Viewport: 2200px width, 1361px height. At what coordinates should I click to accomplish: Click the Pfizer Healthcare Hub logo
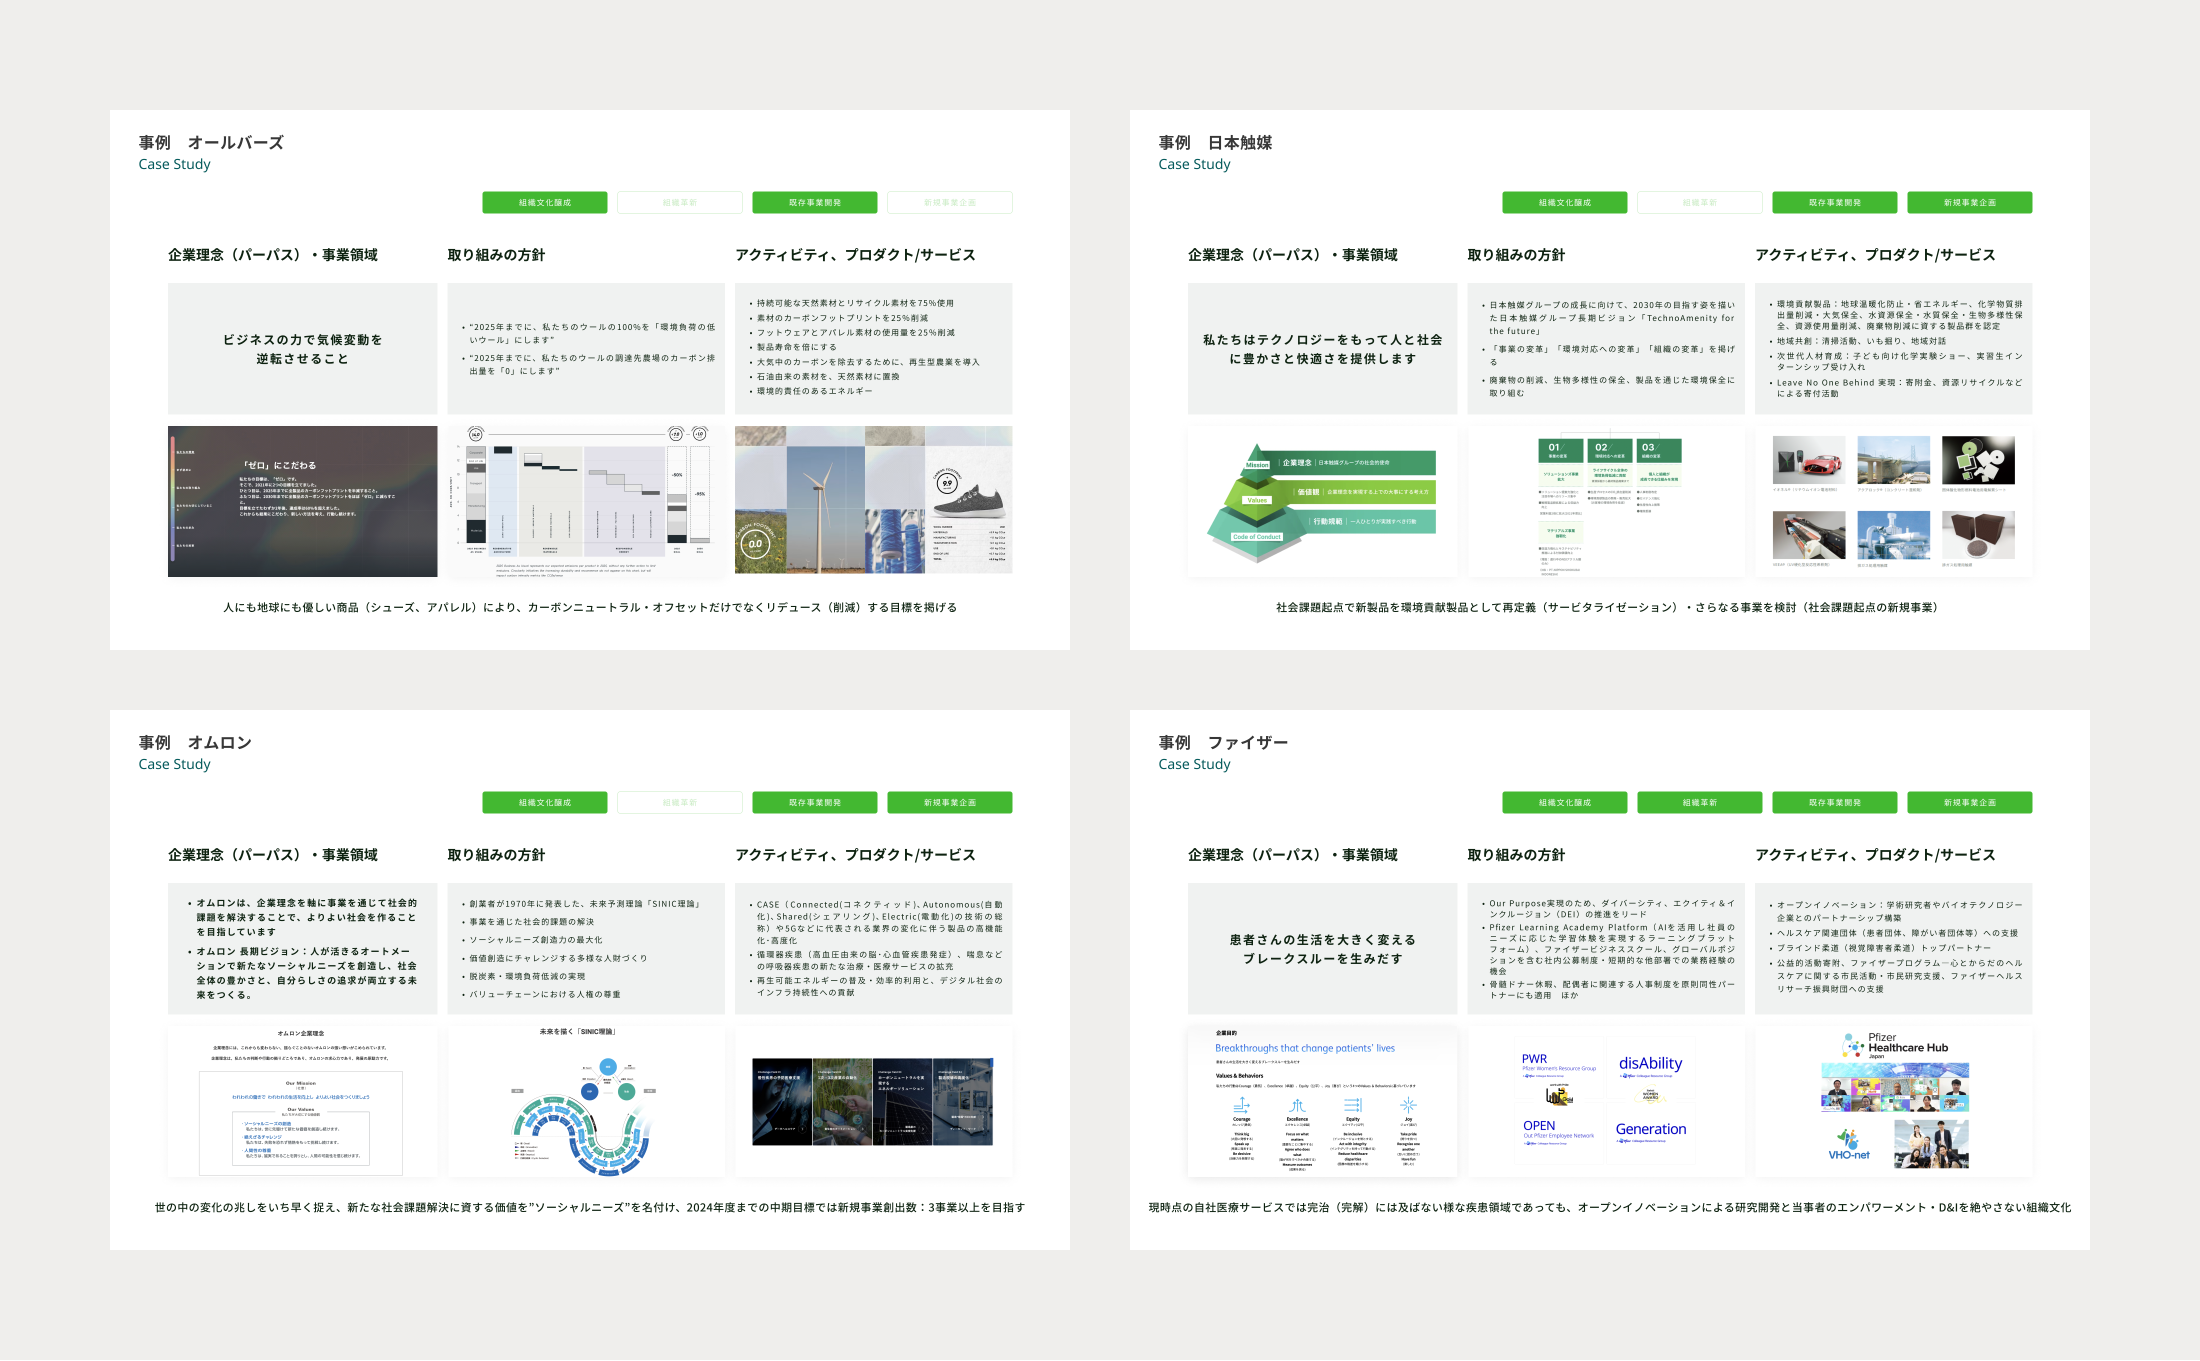tap(1895, 1046)
